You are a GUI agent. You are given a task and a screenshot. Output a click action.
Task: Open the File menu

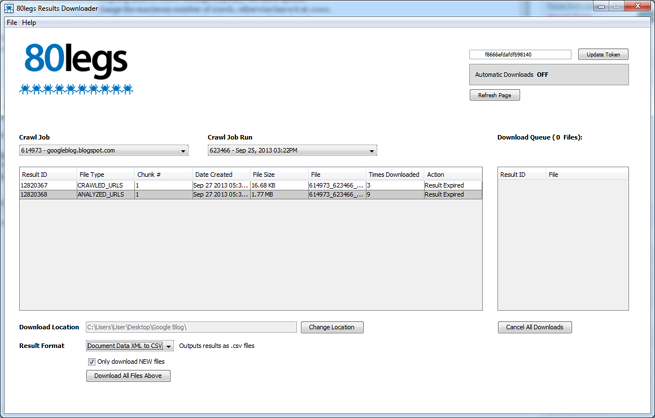[x=12, y=23]
